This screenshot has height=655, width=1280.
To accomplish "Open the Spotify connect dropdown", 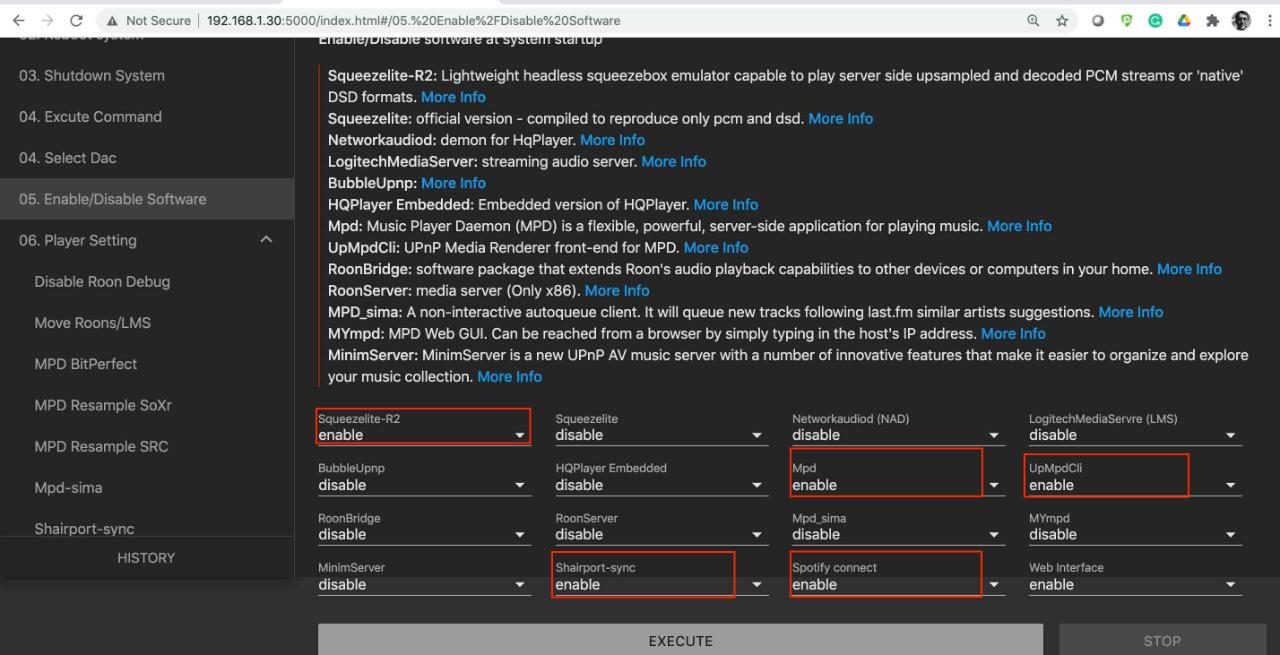I will tap(897, 584).
